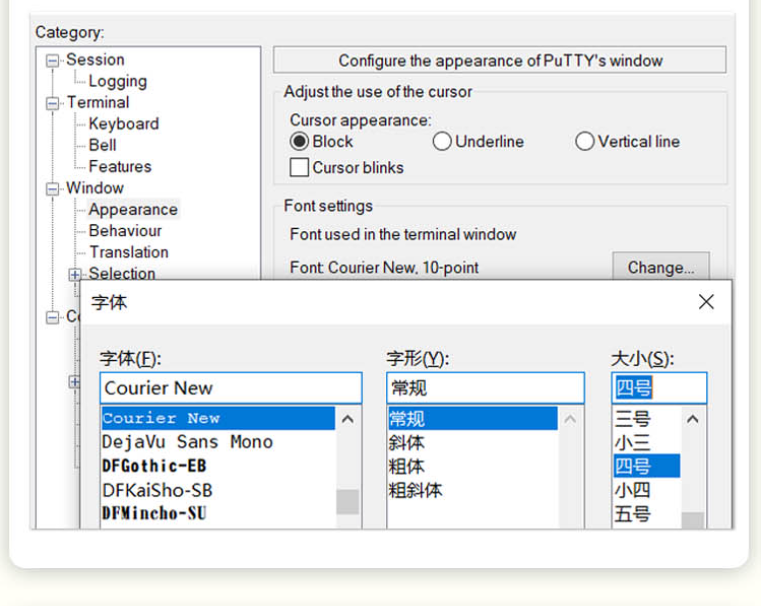768x606 pixels.
Task: Click font style list scroll up arrow
Action: (570, 419)
